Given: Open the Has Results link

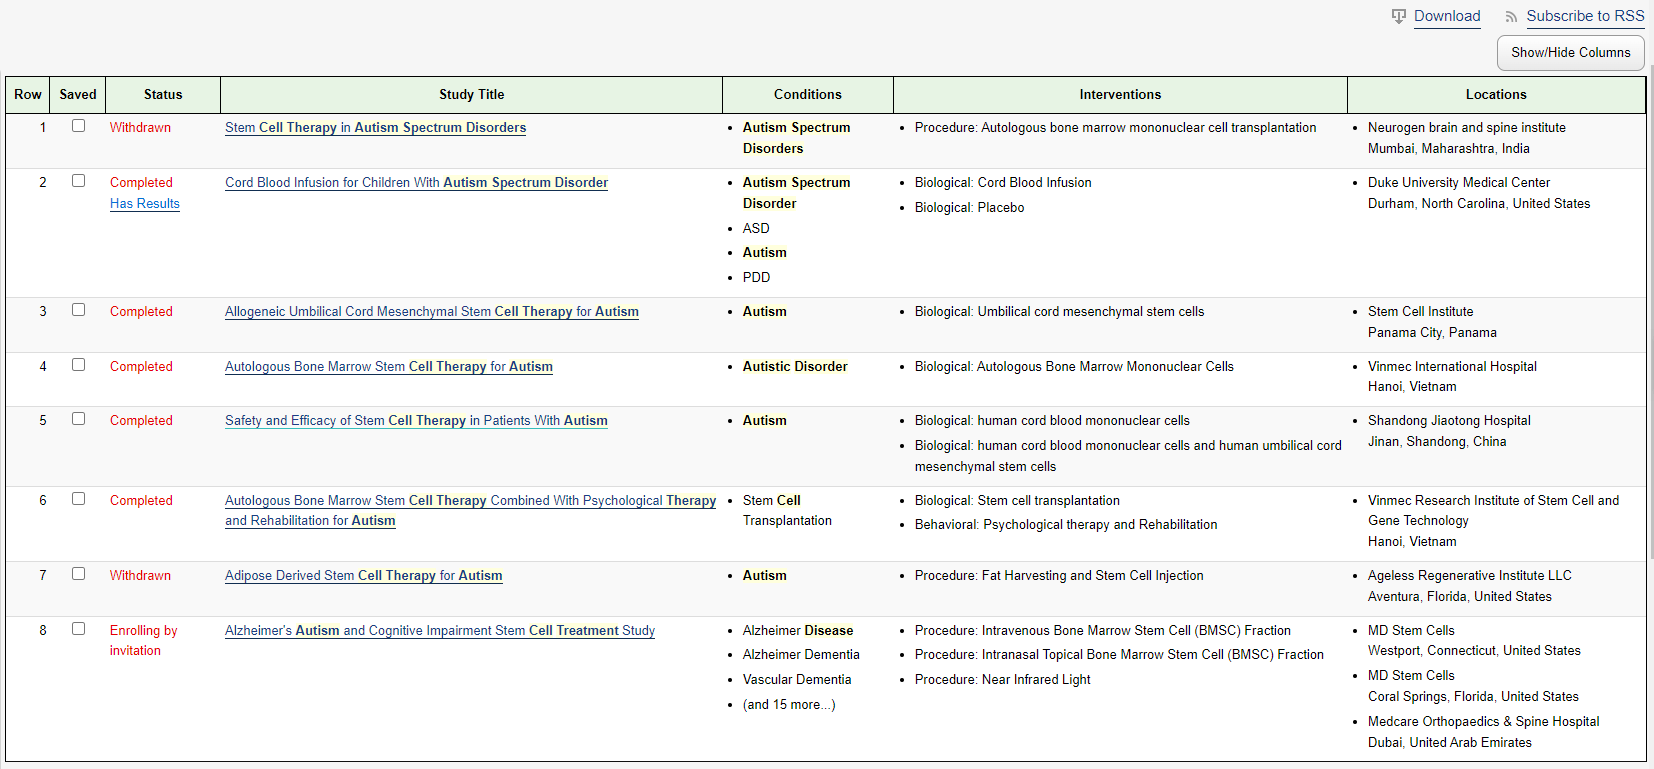Looking at the screenshot, I should point(145,204).
